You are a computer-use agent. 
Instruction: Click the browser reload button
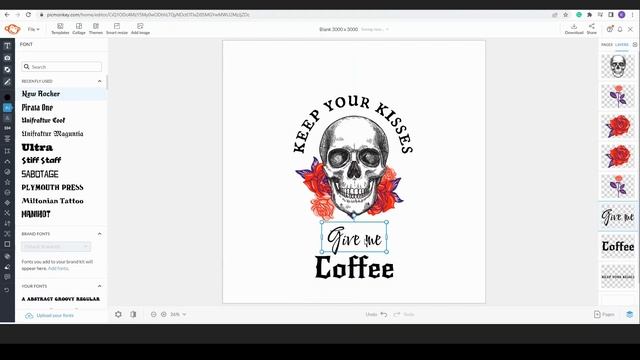coord(28,15)
